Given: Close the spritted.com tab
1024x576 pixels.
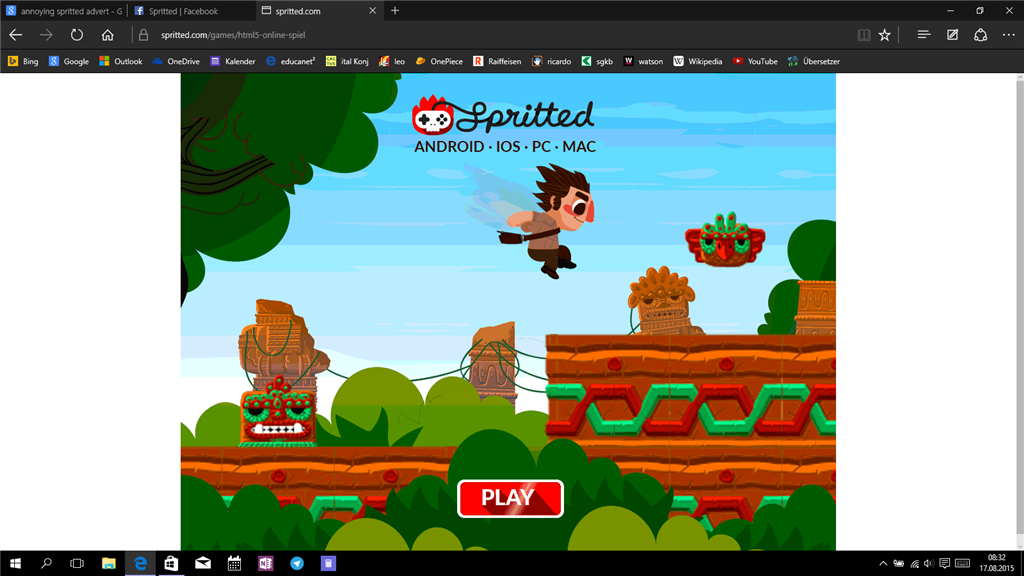Looking at the screenshot, I should [372, 10].
